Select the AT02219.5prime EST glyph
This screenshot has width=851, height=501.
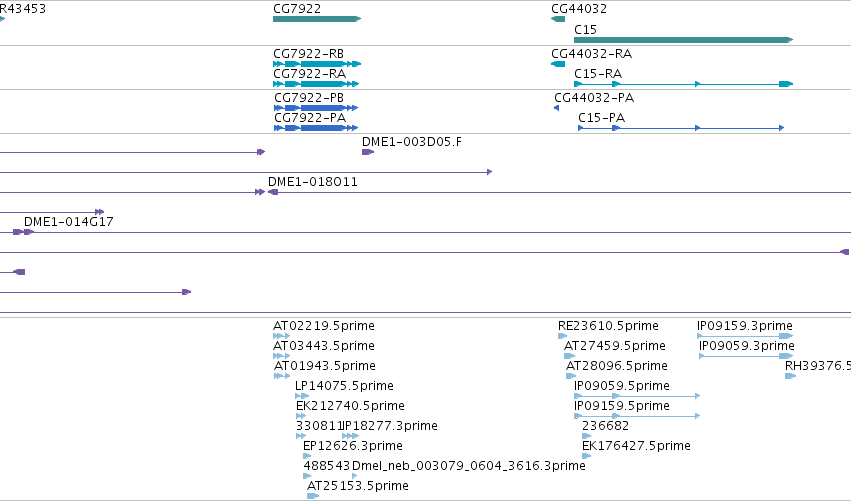point(281,336)
